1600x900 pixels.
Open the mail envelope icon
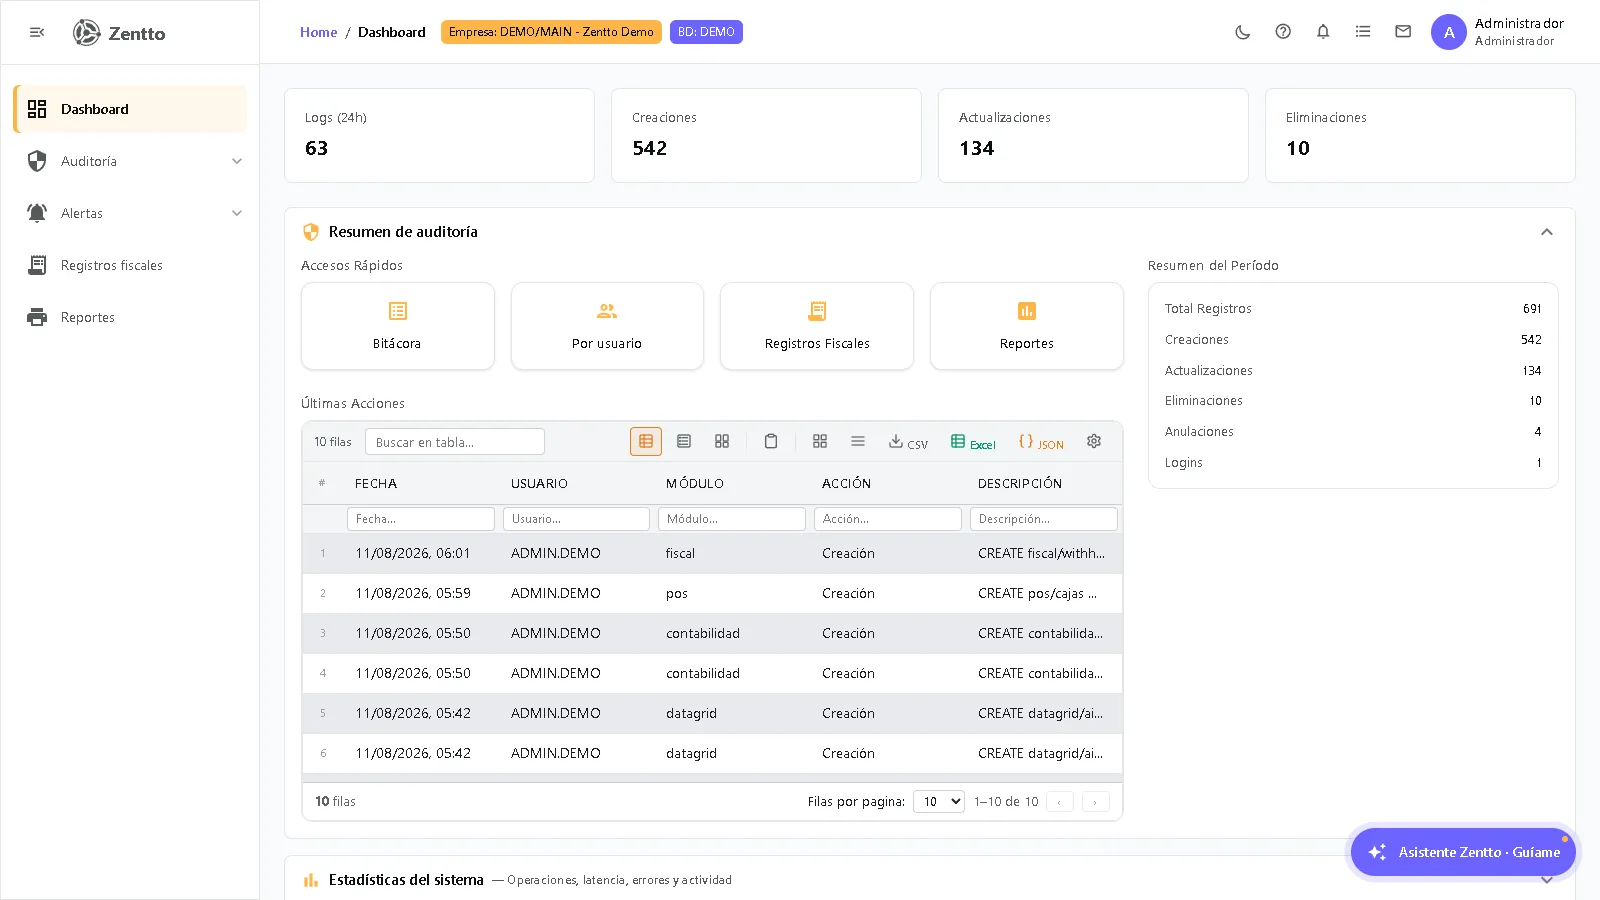1403,32
